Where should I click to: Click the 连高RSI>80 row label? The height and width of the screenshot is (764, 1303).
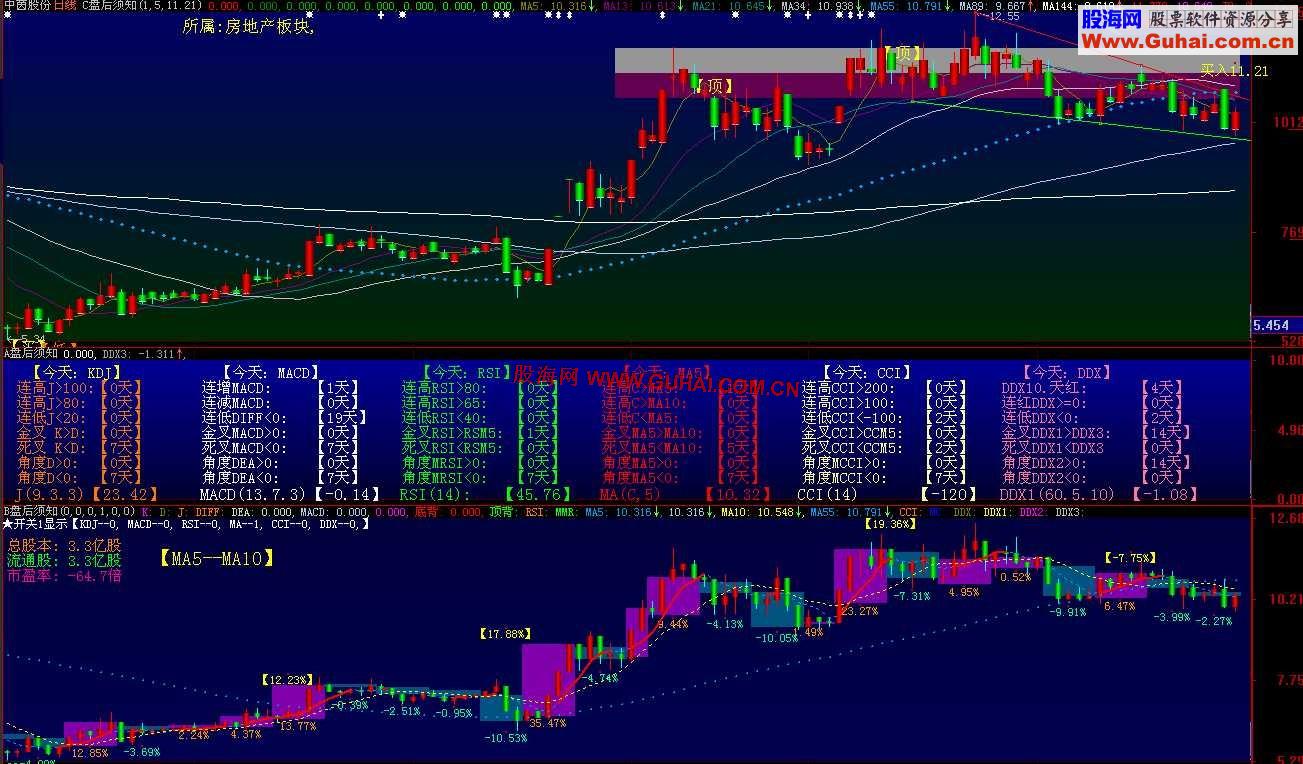pyautogui.click(x=444, y=388)
